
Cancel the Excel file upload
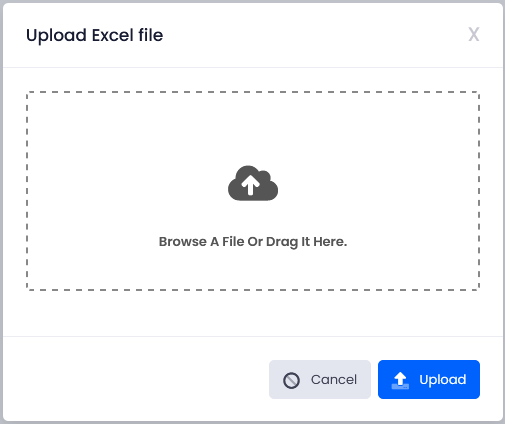click(320, 379)
